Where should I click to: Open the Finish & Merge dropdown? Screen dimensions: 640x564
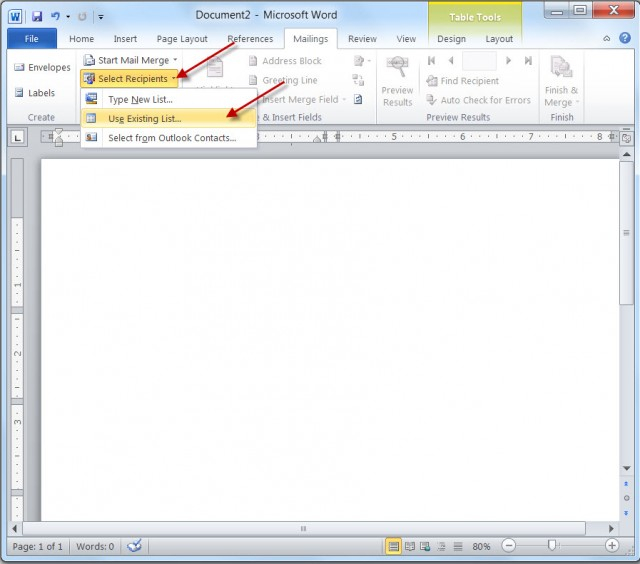[562, 82]
